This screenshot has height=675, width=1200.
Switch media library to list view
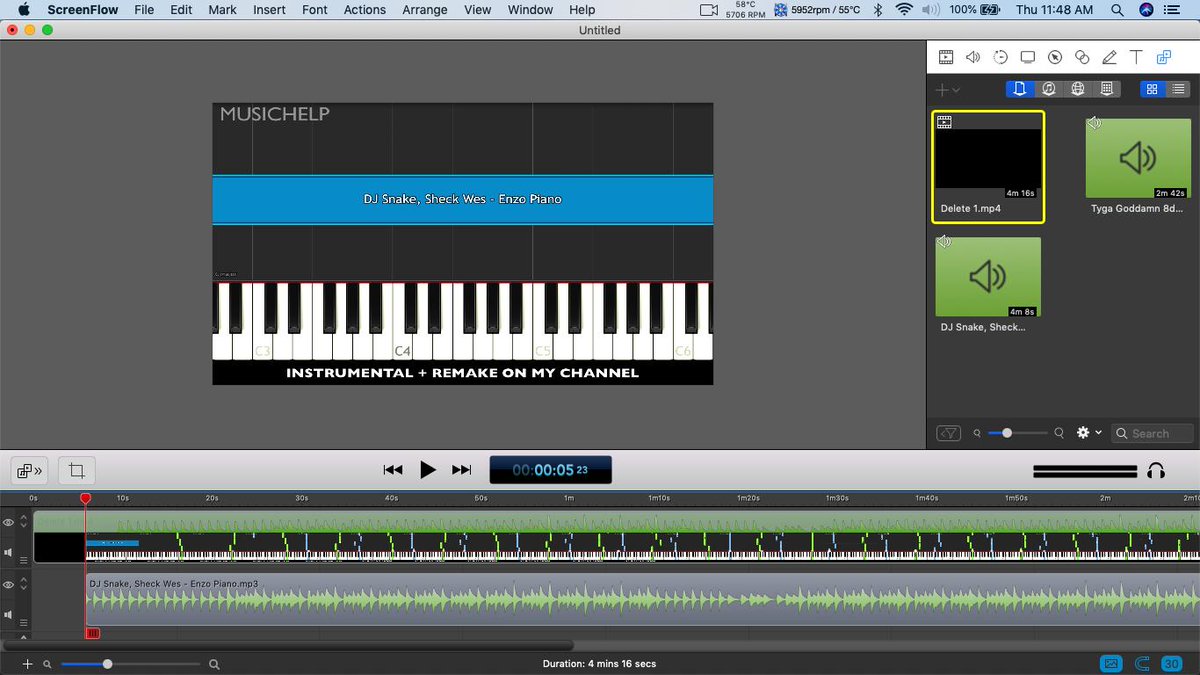[1179, 89]
